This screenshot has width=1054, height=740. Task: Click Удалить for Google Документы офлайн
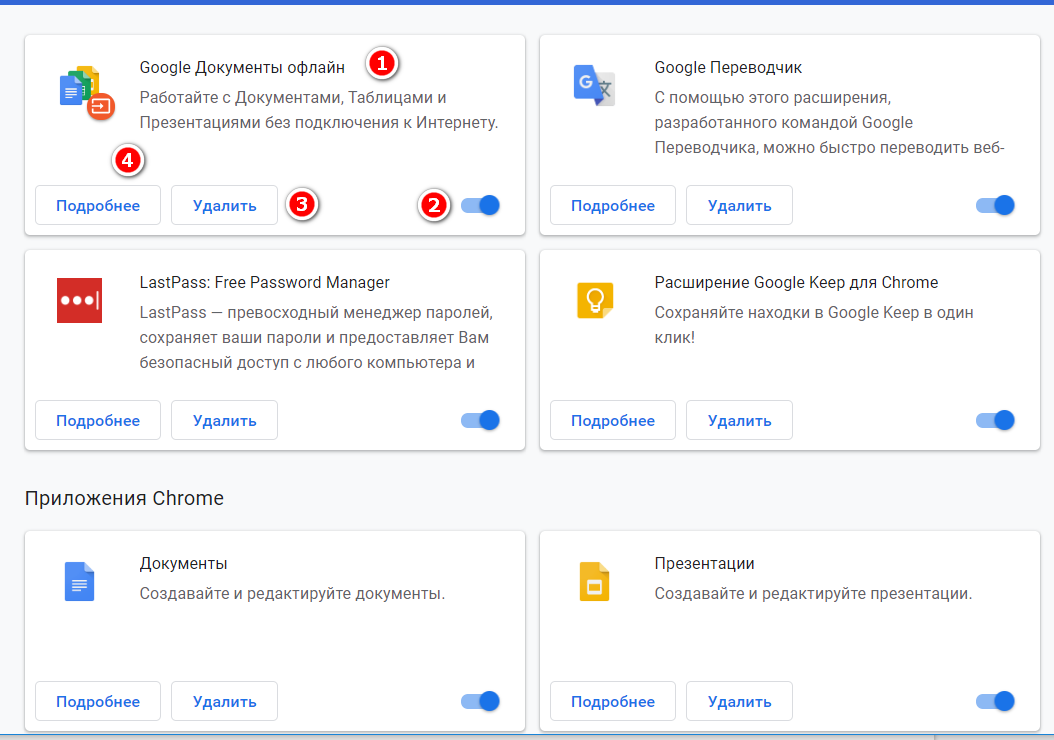click(225, 205)
